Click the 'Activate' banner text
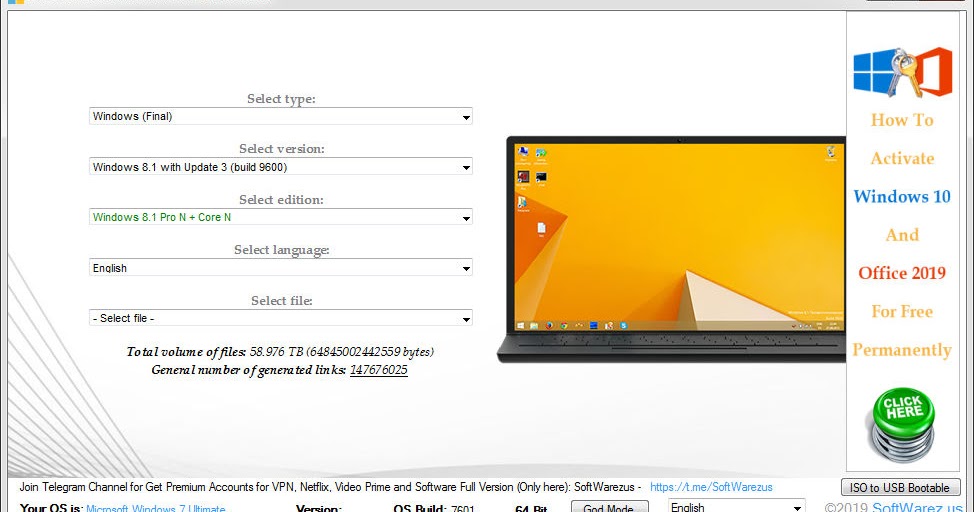The height and width of the screenshot is (512, 974). 902,158
